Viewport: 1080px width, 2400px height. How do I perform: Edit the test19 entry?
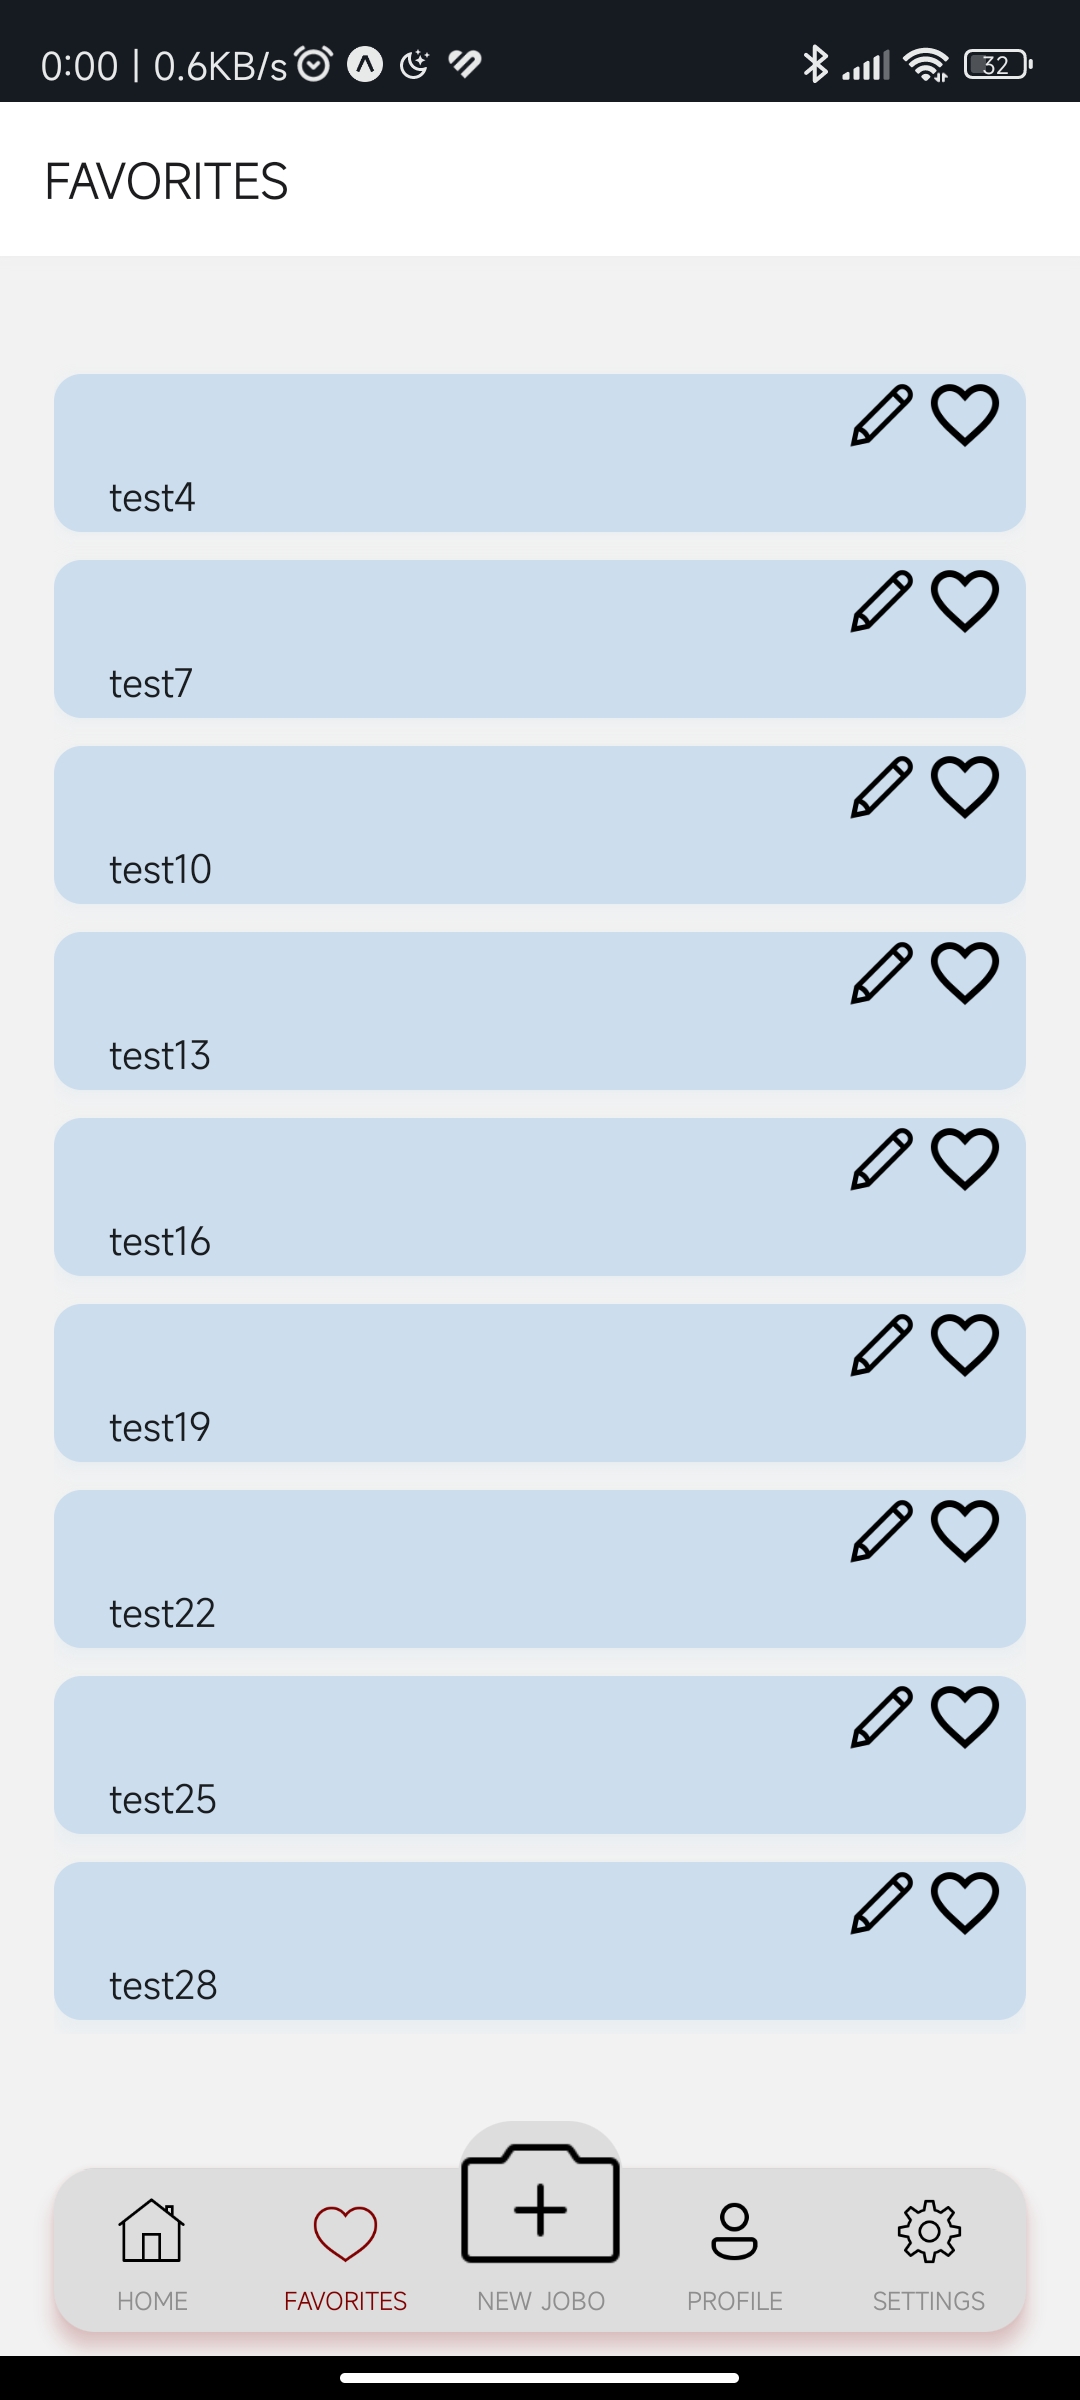pyautogui.click(x=880, y=1344)
